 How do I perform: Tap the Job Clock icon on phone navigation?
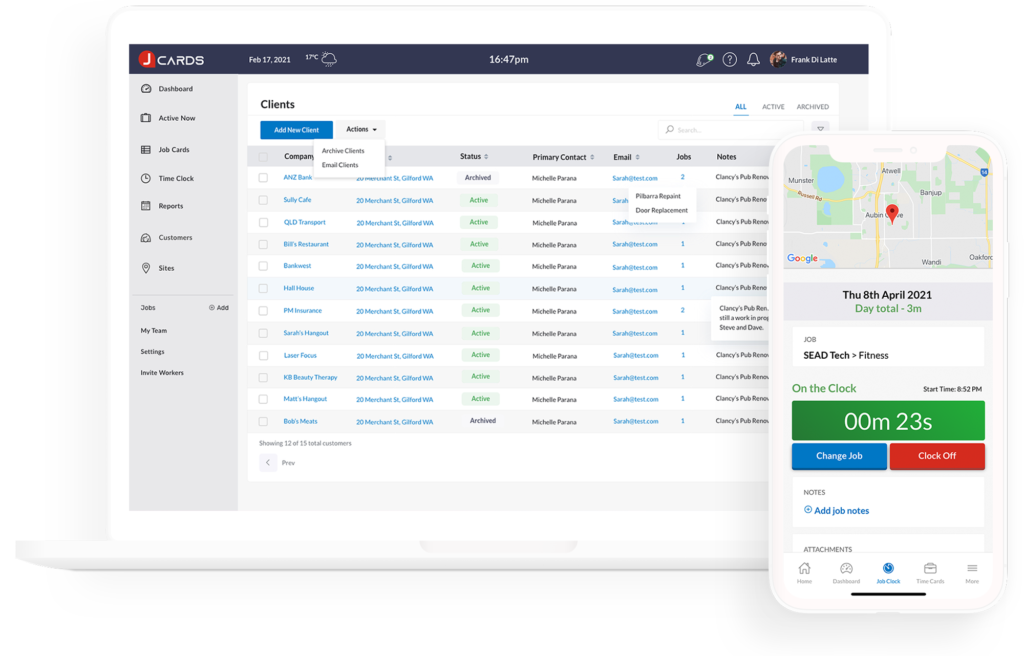[887, 571]
